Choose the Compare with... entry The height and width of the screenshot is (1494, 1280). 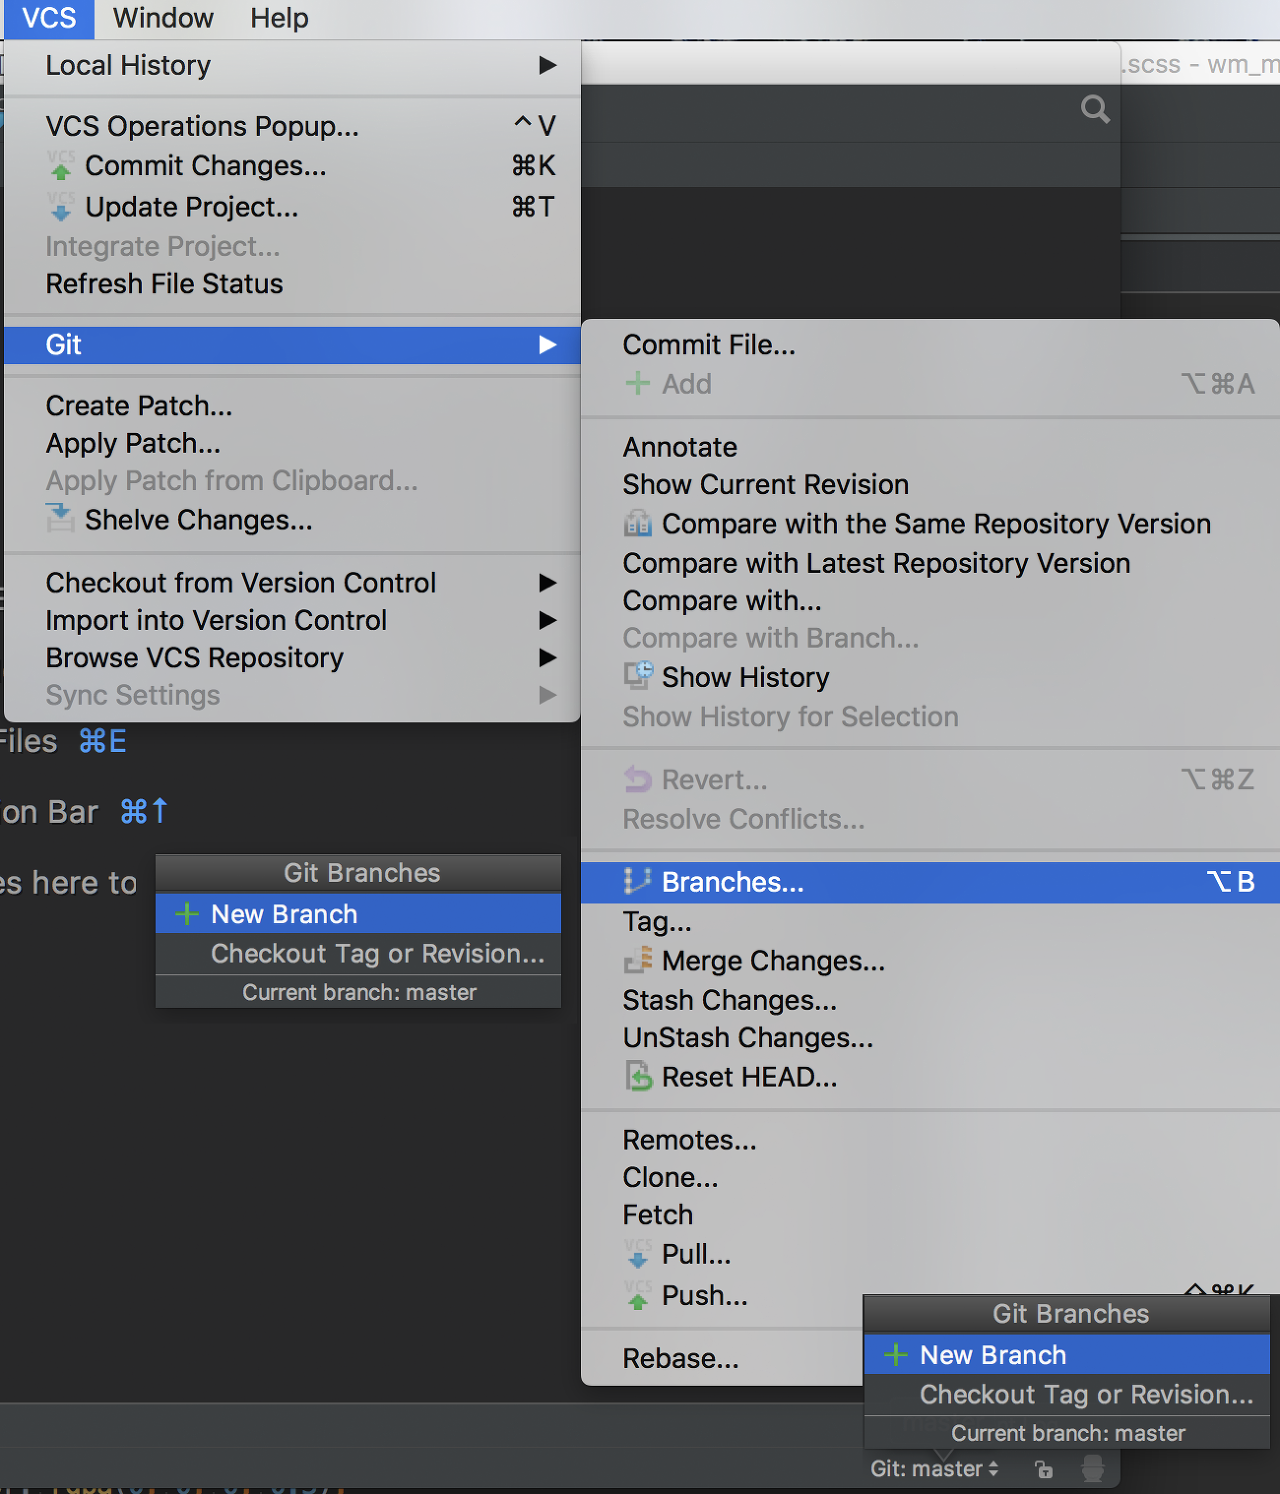[930, 601]
